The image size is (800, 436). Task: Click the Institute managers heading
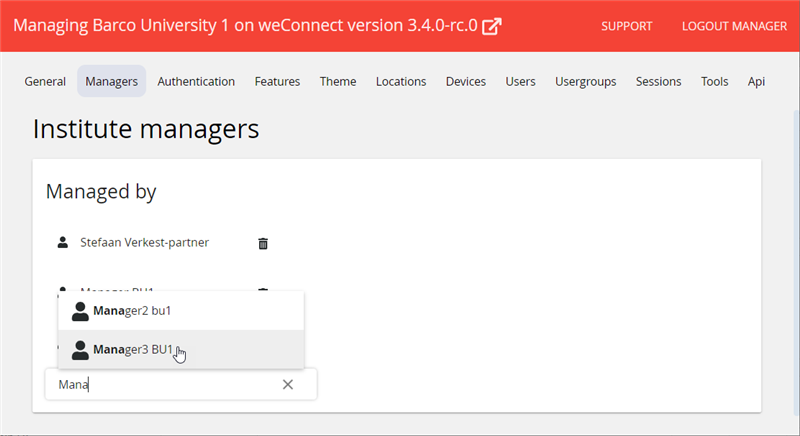pyautogui.click(x=146, y=129)
